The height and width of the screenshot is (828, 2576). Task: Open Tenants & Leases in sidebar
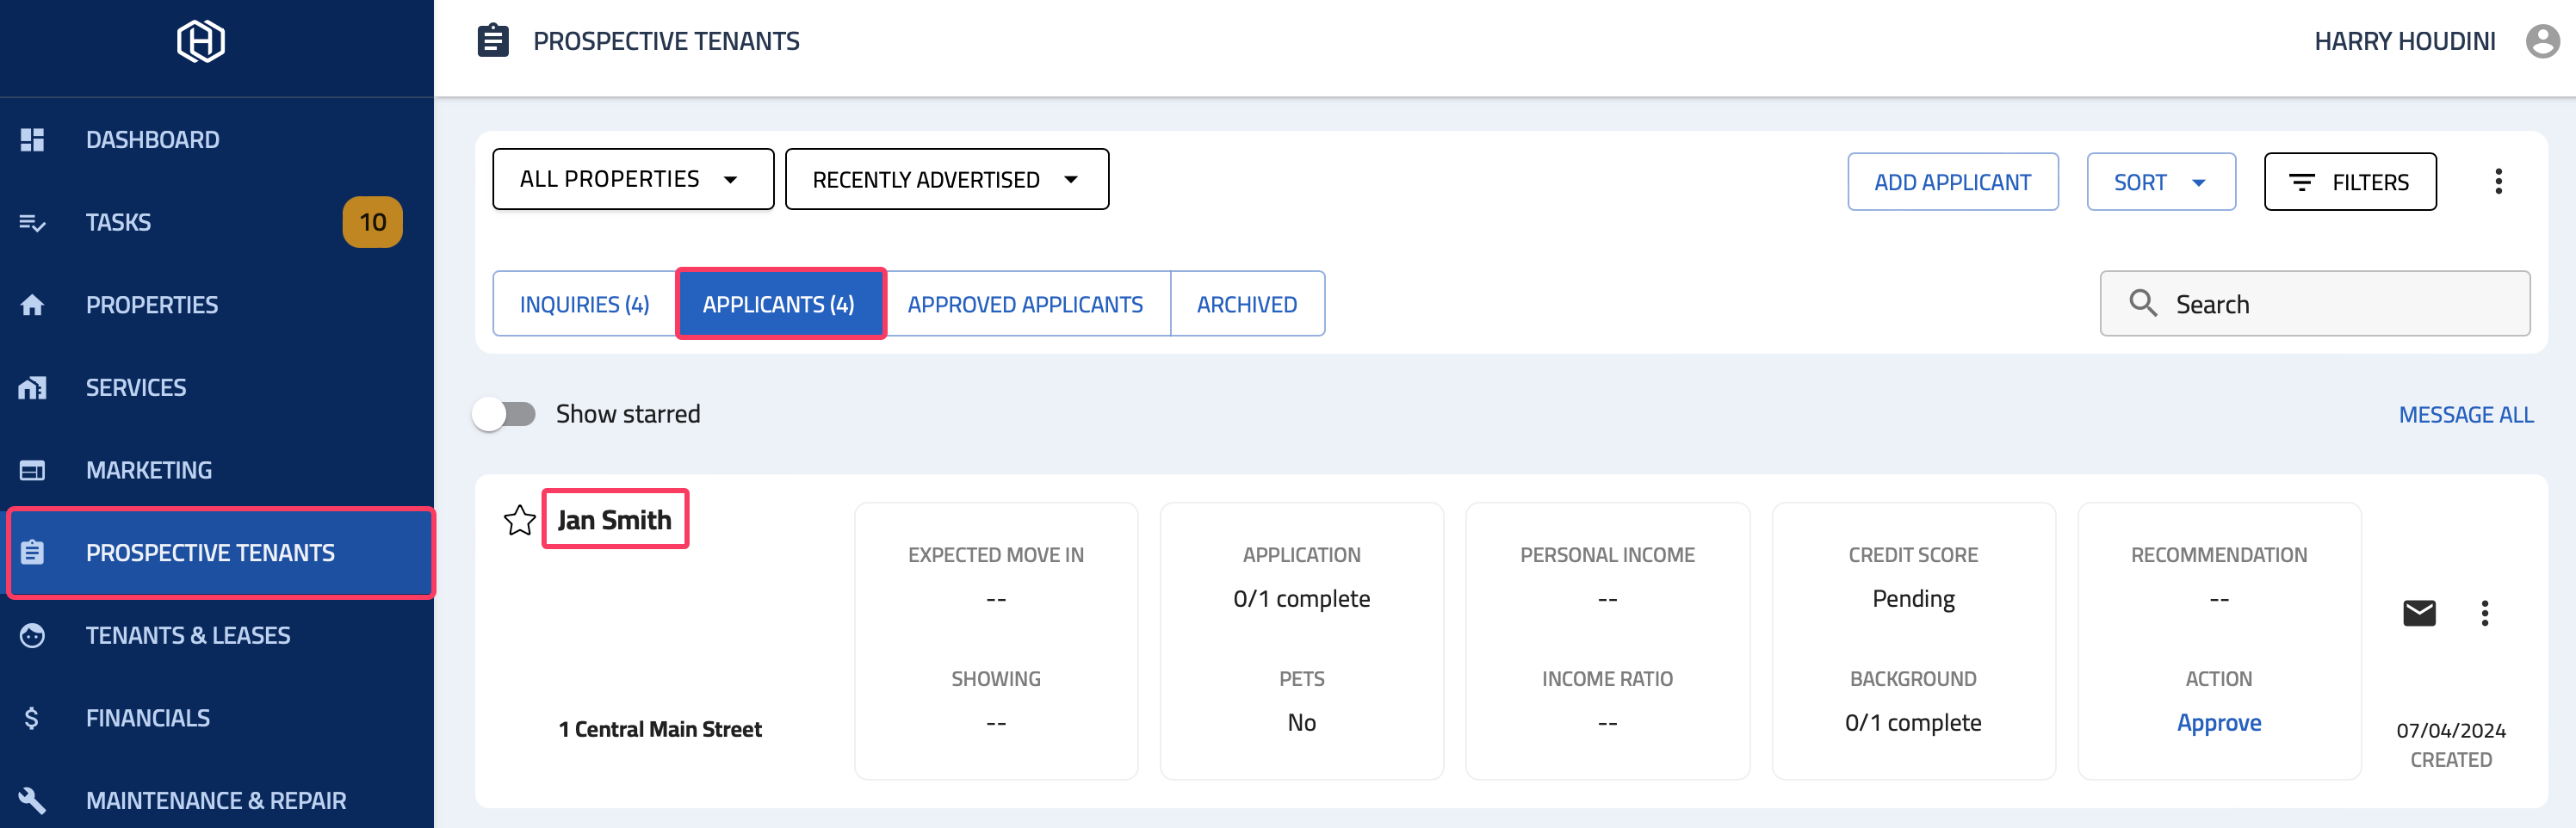tap(217, 636)
